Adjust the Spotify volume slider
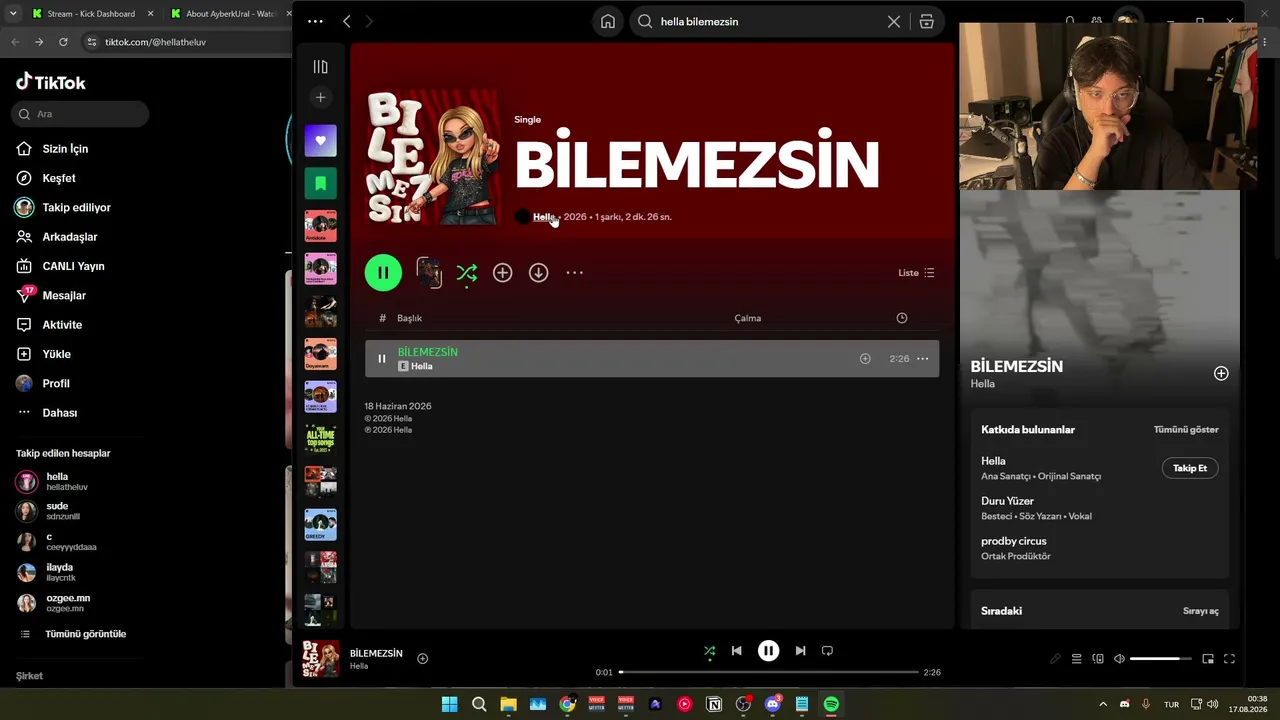 coord(1162,659)
